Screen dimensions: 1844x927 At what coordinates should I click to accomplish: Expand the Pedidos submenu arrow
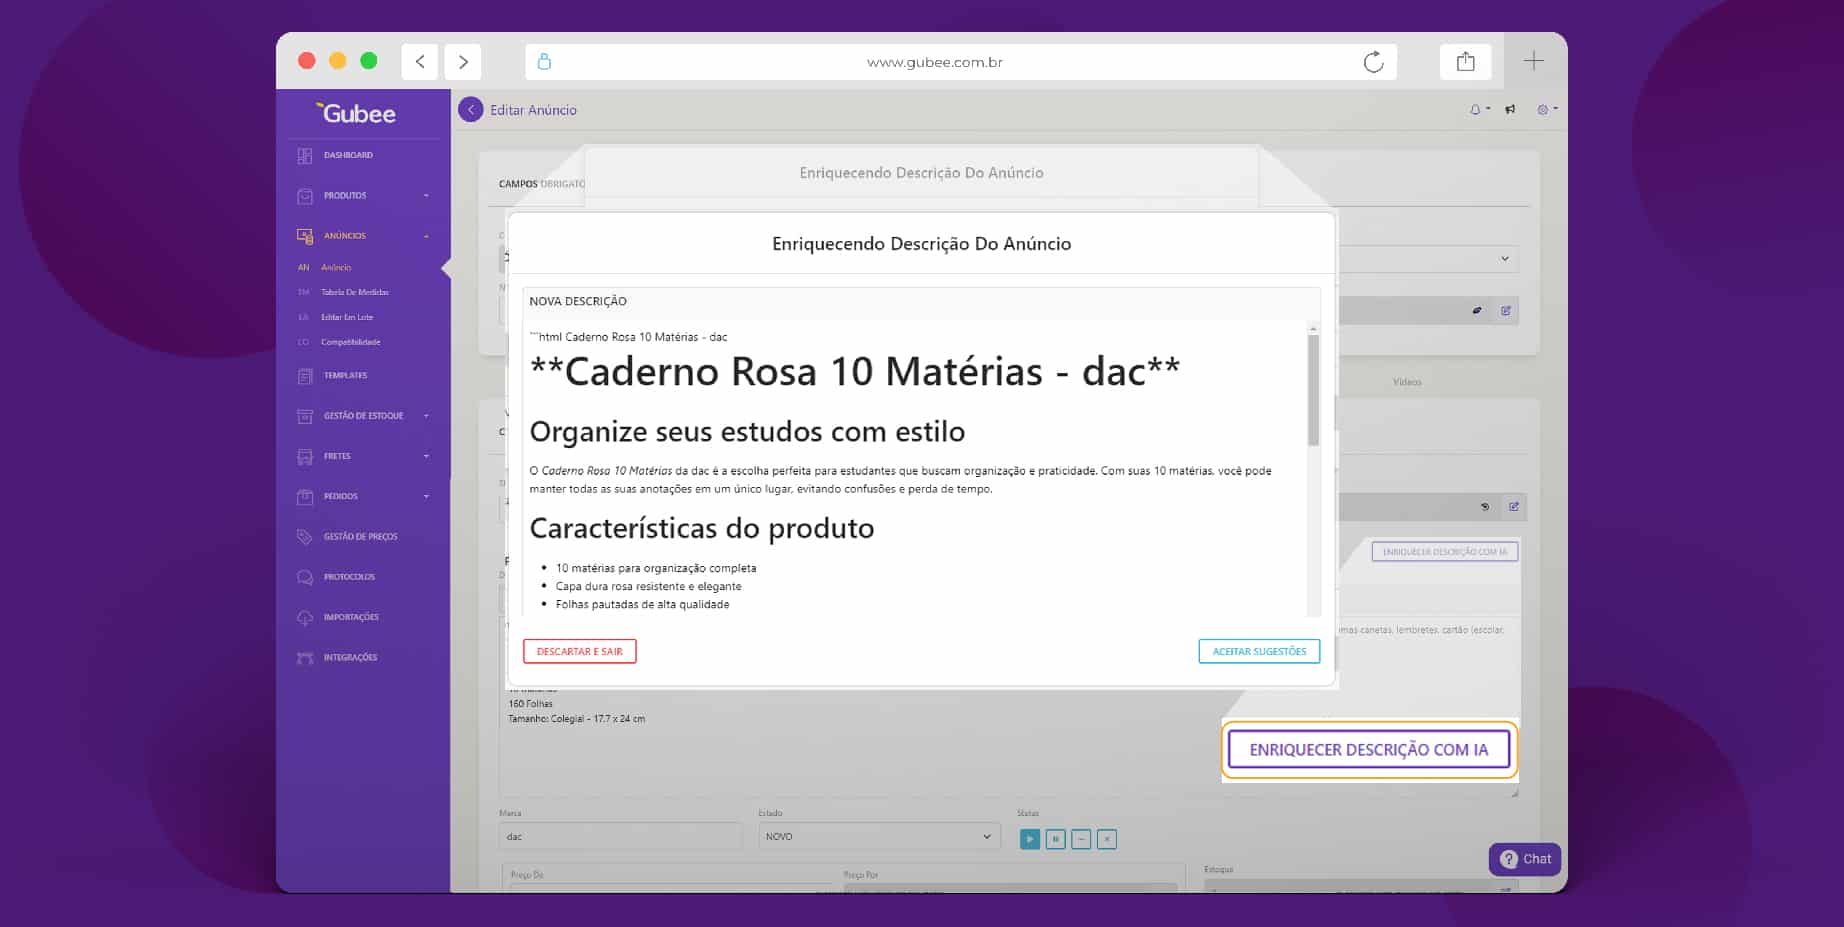[426, 496]
